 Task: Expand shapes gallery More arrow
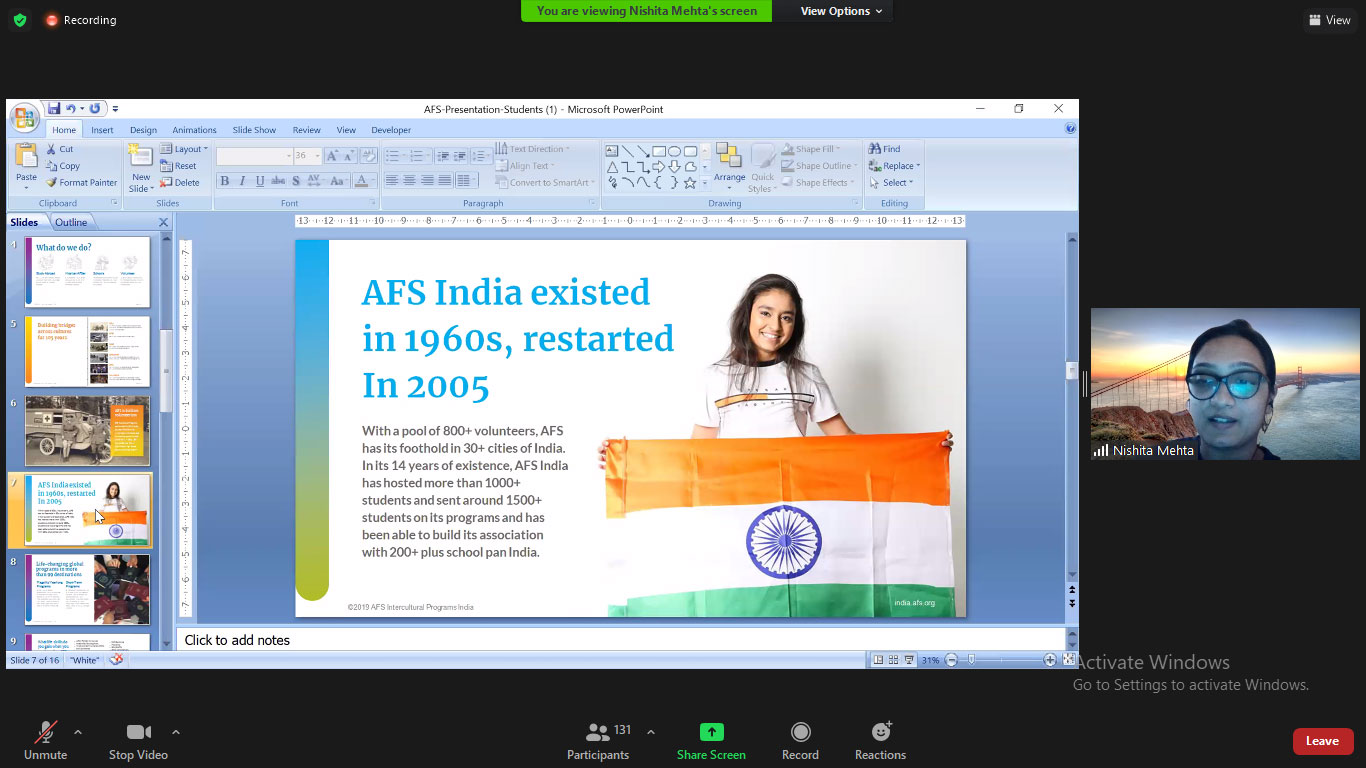705,183
